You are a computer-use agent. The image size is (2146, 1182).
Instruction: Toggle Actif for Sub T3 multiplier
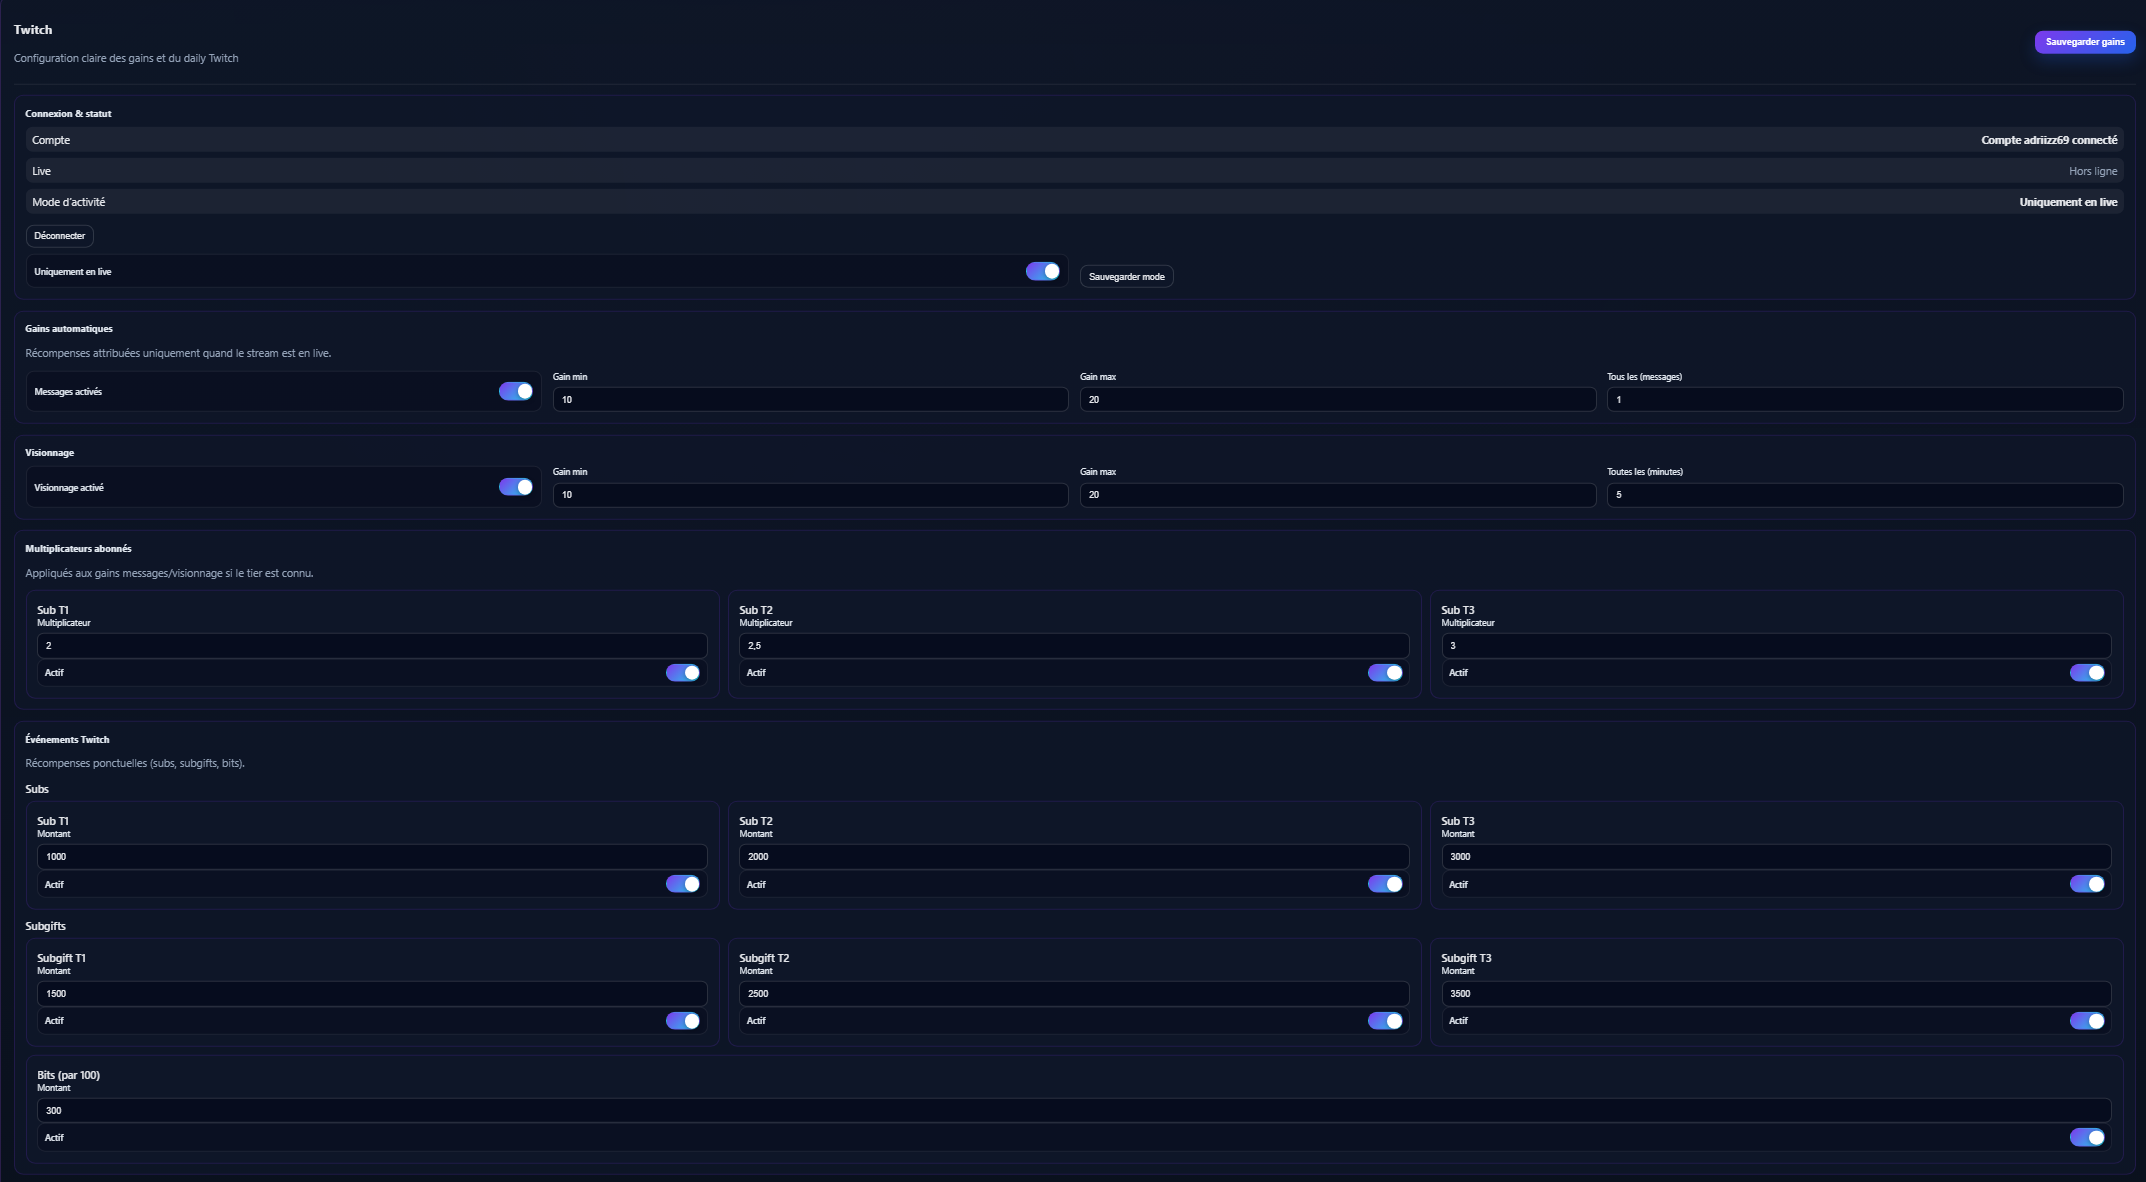(x=2086, y=673)
